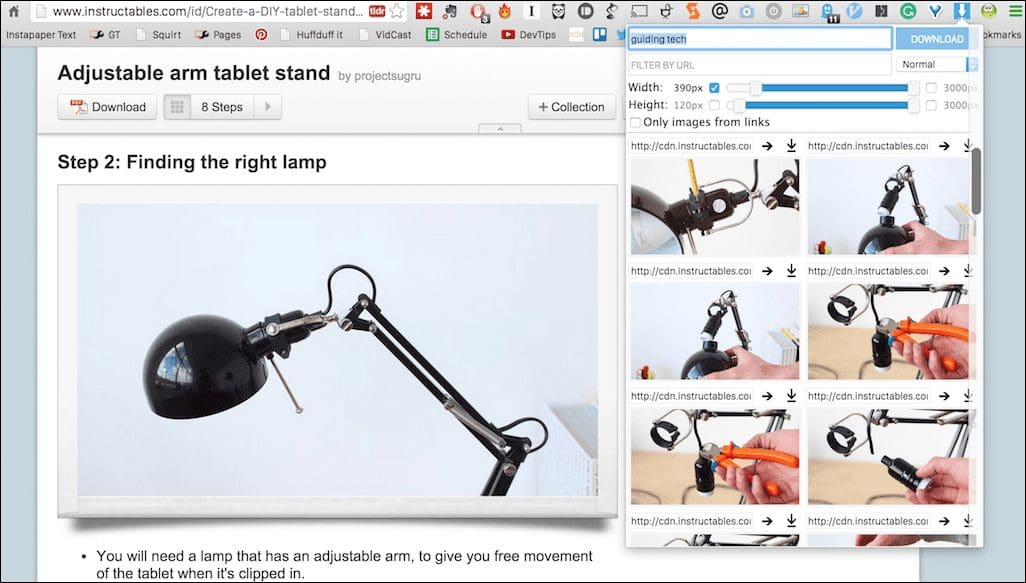This screenshot has width=1026, height=583.
Task: Open the Pages bookmark
Action: 218,35
